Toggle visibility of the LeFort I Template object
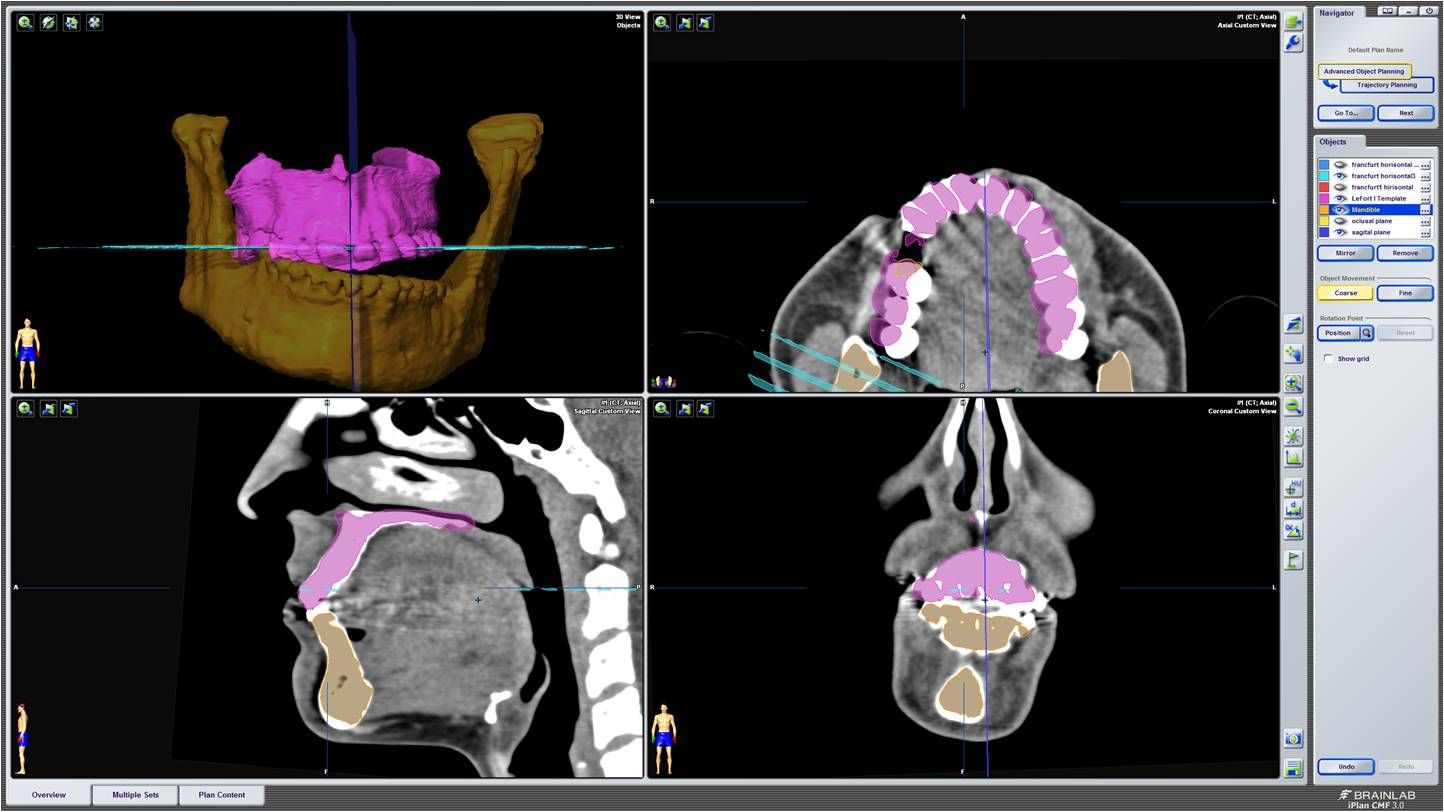 [1340, 199]
